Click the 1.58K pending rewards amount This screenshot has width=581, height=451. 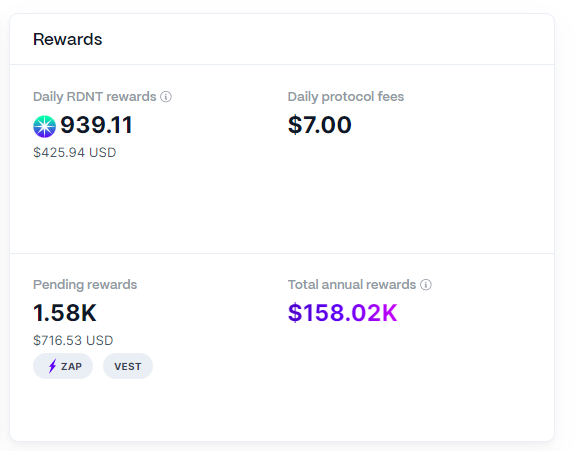coord(65,313)
